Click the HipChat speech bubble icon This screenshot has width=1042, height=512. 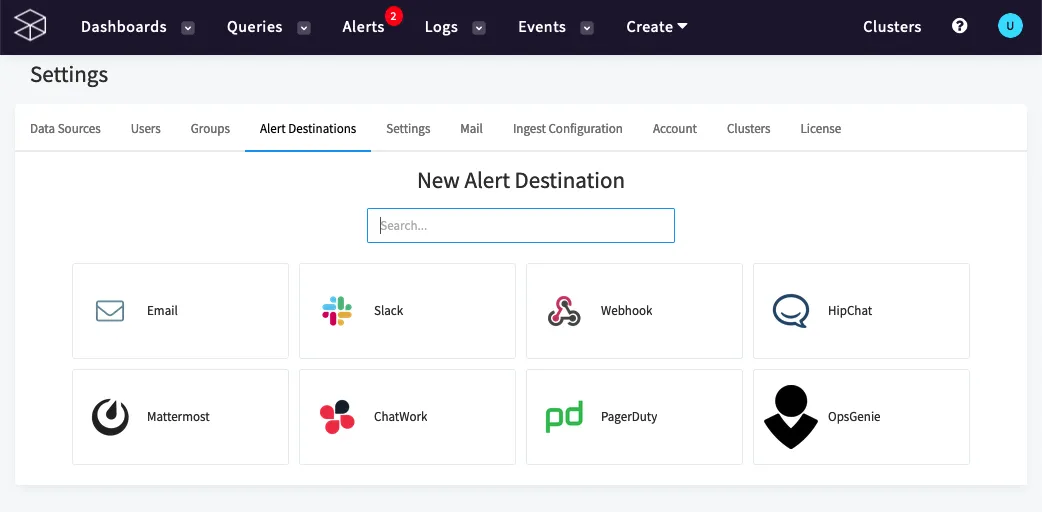coord(791,311)
